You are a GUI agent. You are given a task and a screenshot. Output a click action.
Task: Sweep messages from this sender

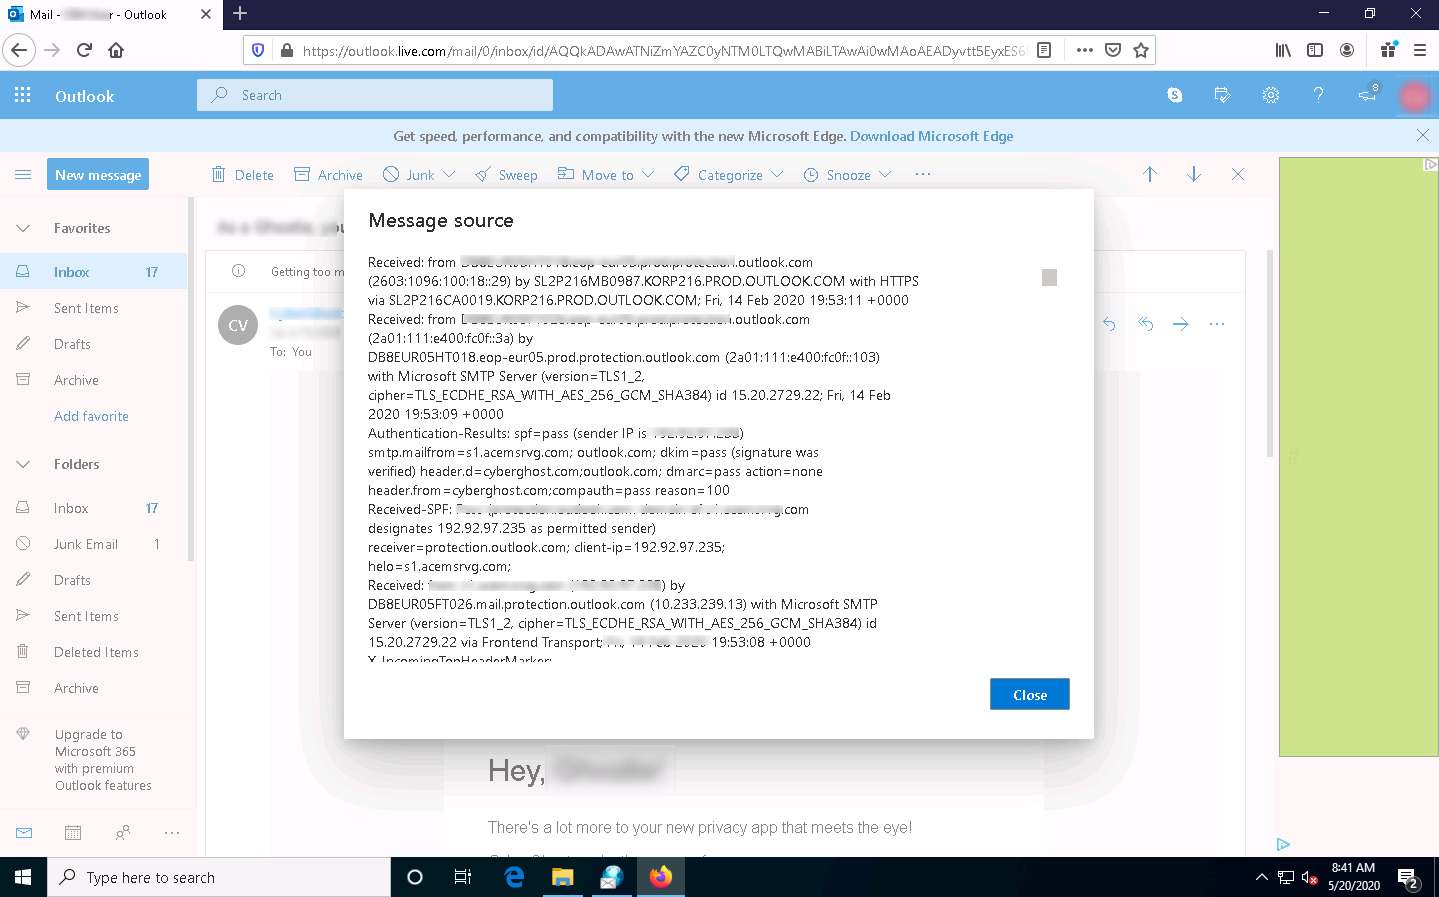[x=506, y=175]
